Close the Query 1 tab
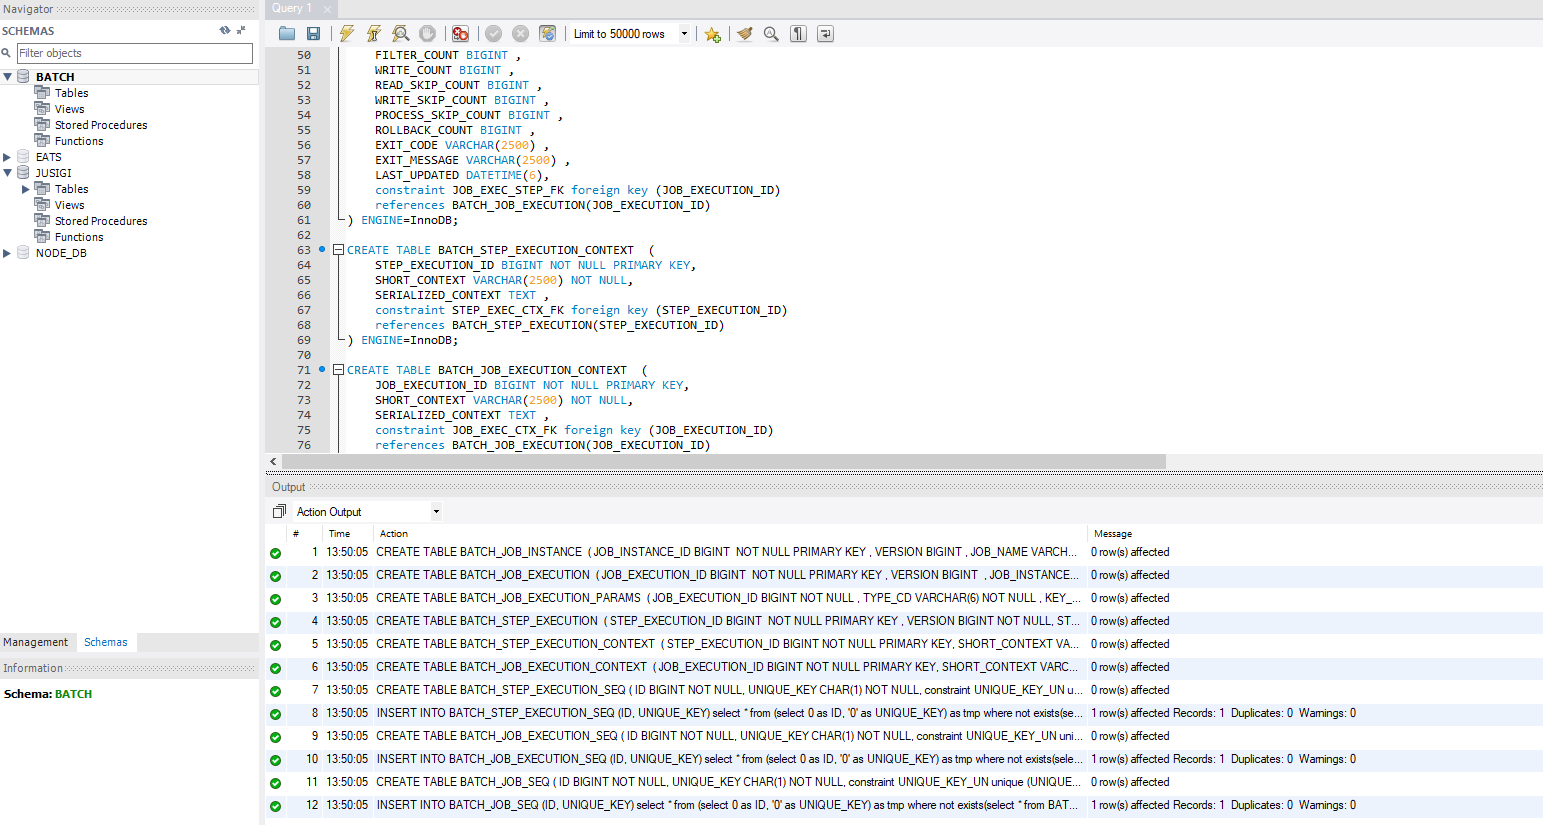The width and height of the screenshot is (1543, 825). coord(327,9)
